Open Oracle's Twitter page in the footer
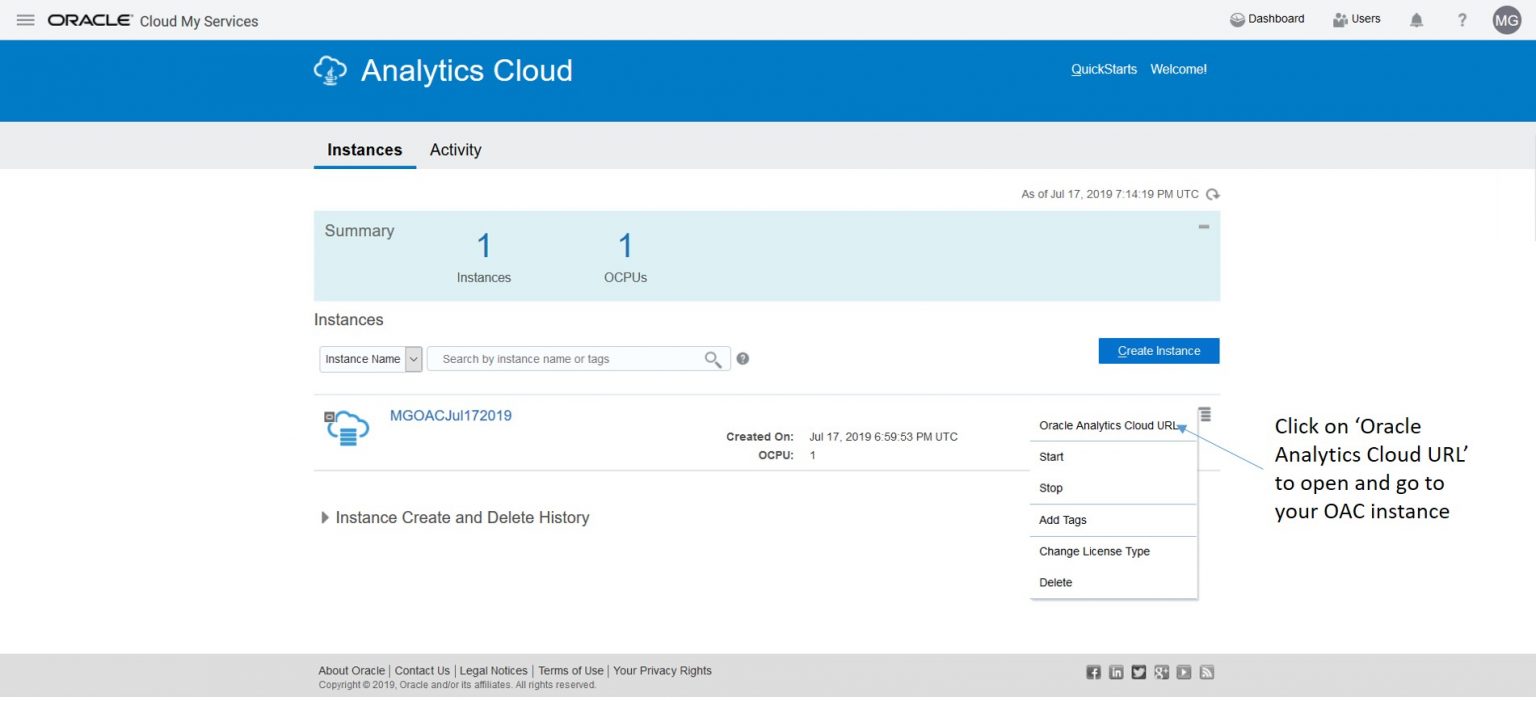 click(x=1139, y=671)
